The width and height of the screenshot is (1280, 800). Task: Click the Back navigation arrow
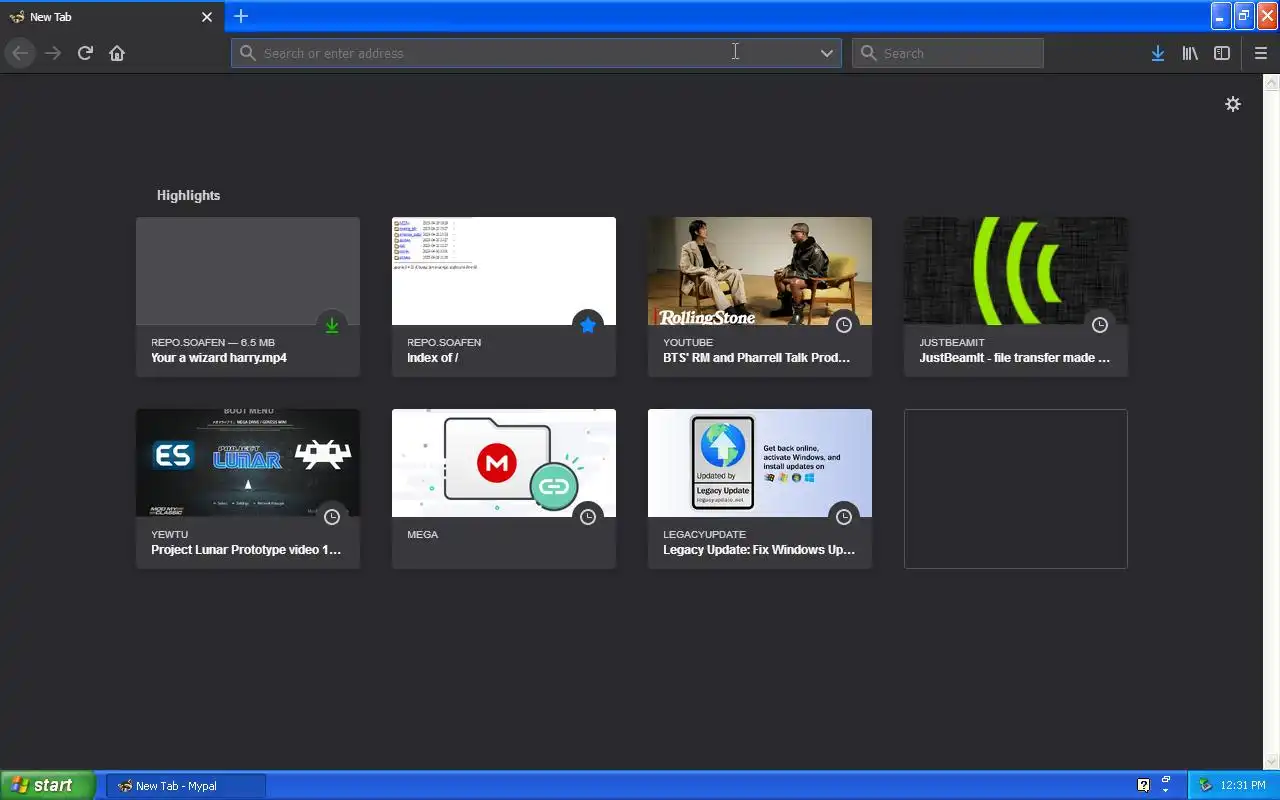coord(19,53)
